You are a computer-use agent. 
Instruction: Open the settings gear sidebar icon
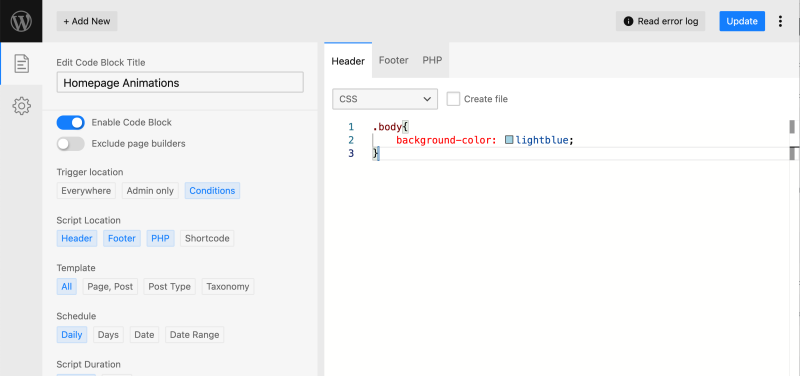pyautogui.click(x=21, y=106)
